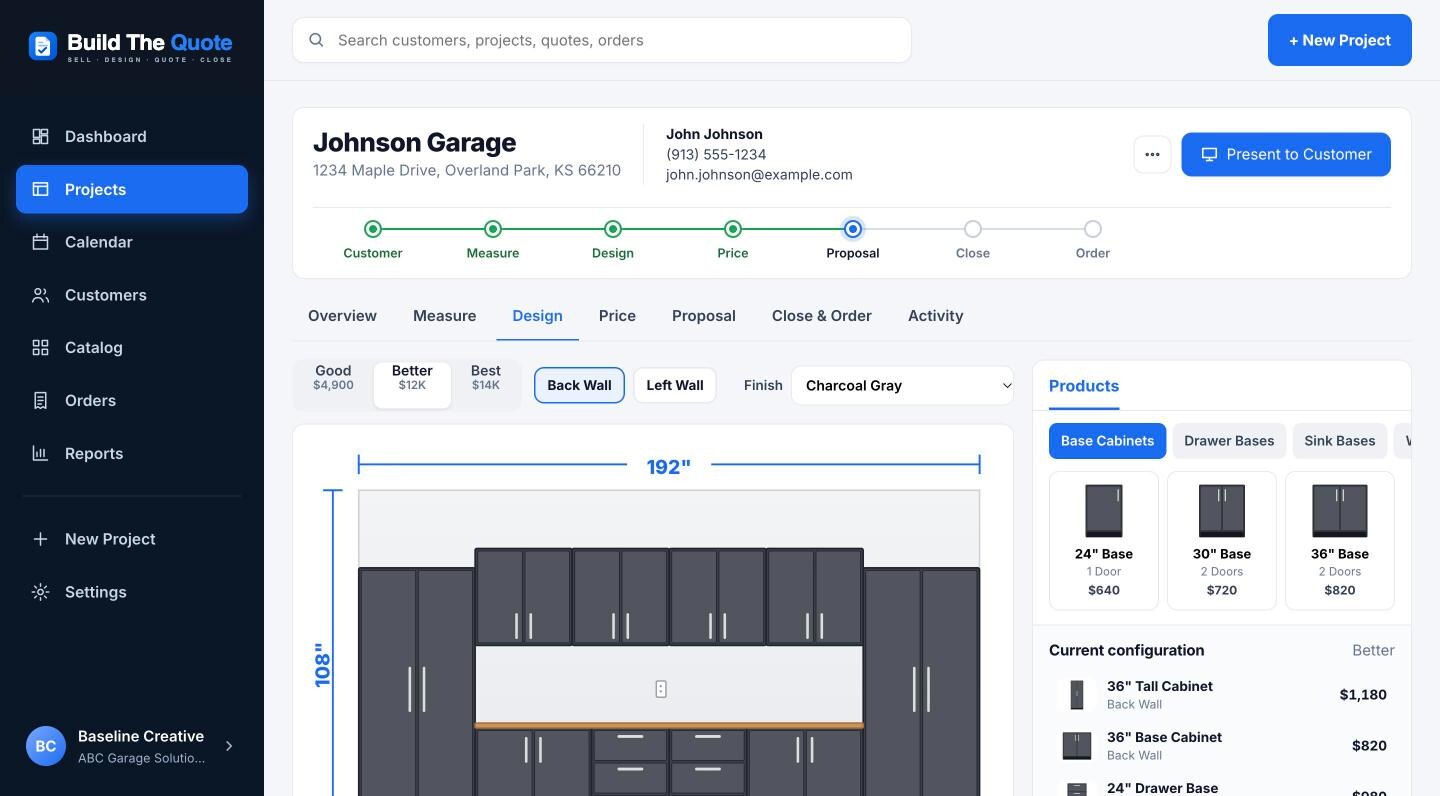
Task: Jump to the Customer progress step
Action: coord(373,240)
